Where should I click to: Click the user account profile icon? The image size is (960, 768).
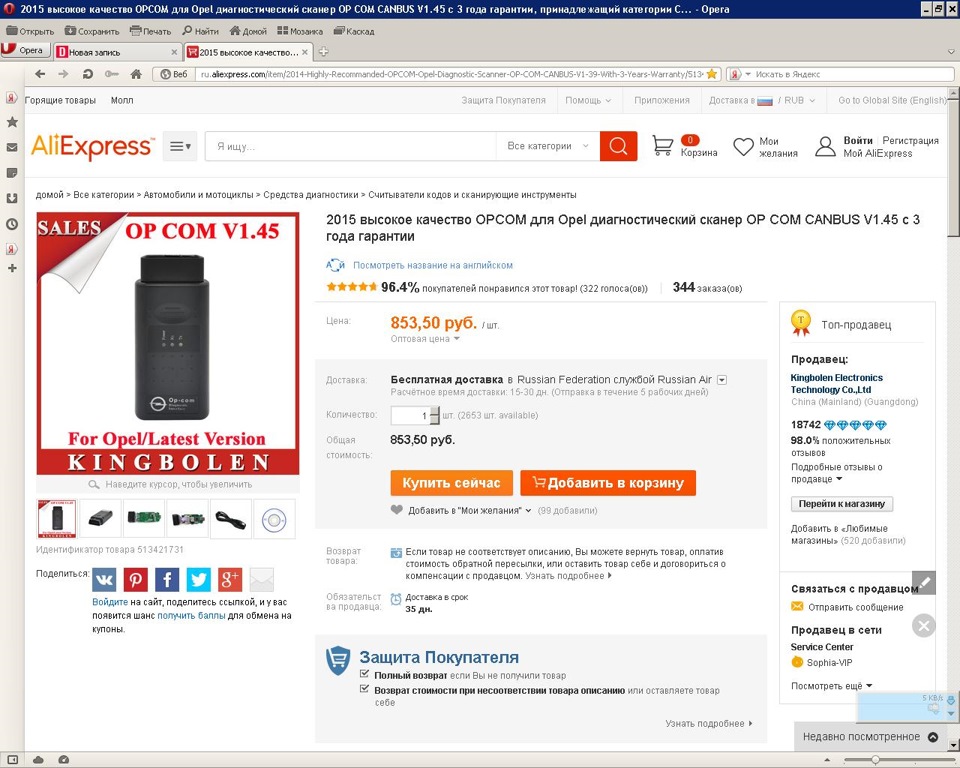825,146
